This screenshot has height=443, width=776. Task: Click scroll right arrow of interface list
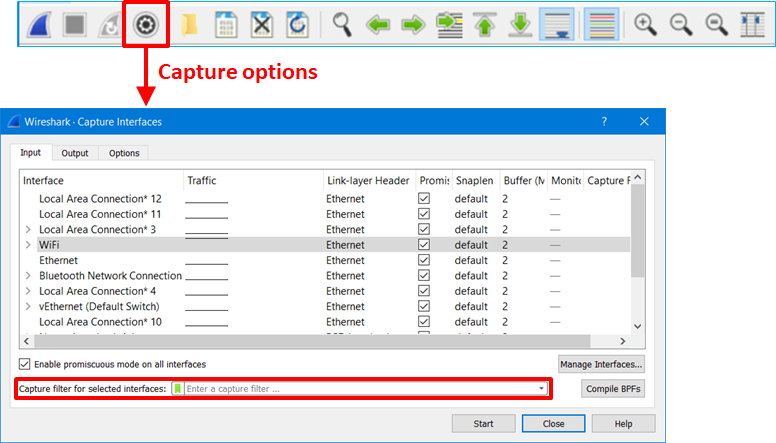[623, 341]
